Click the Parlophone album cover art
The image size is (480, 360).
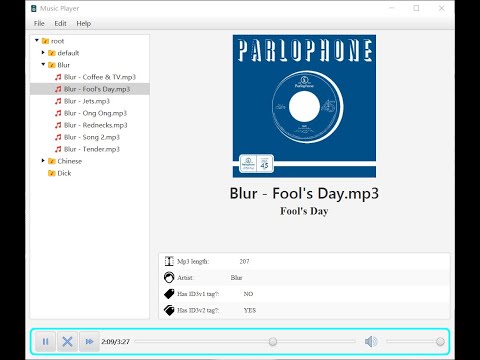(x=304, y=106)
